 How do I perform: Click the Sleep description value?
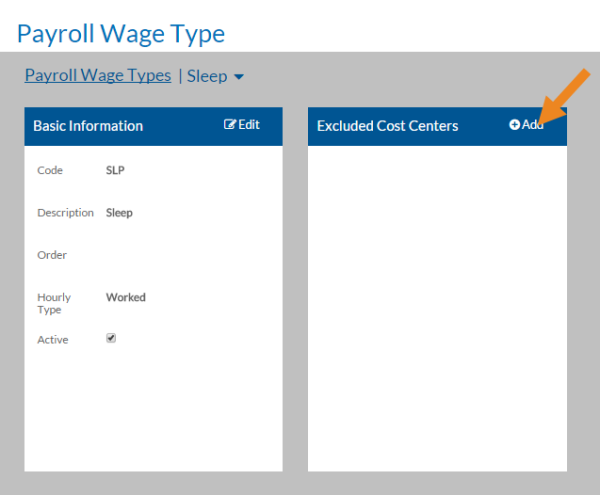pyautogui.click(x=119, y=212)
